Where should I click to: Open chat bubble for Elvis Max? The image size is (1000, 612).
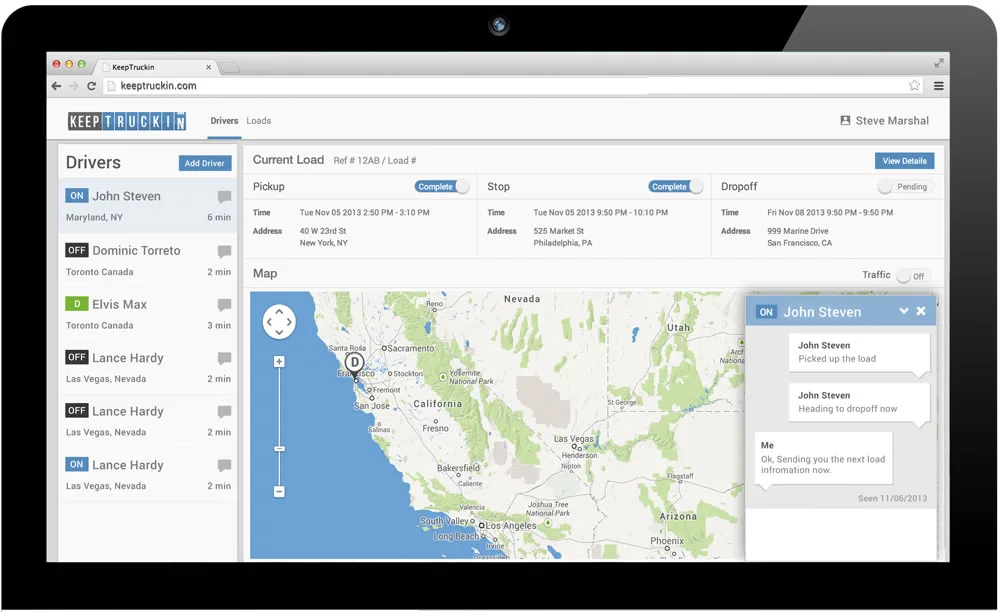click(x=224, y=305)
